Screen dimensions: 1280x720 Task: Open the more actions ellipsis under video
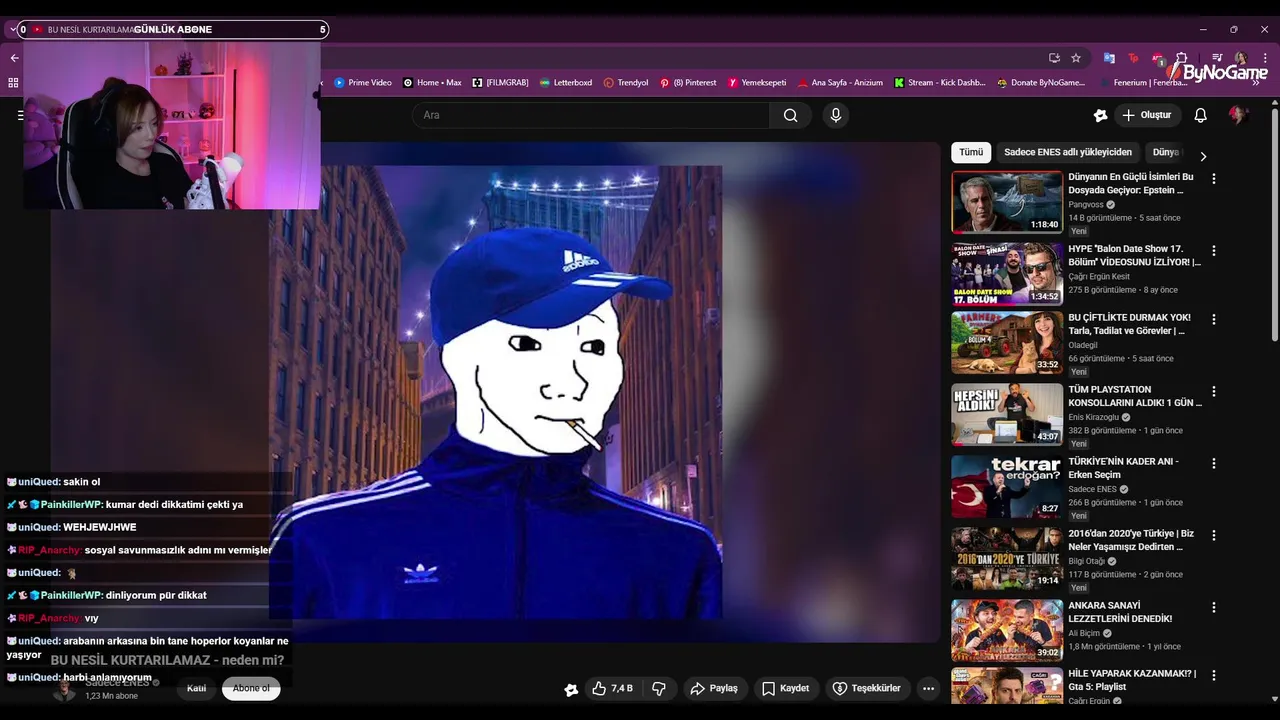click(x=928, y=688)
